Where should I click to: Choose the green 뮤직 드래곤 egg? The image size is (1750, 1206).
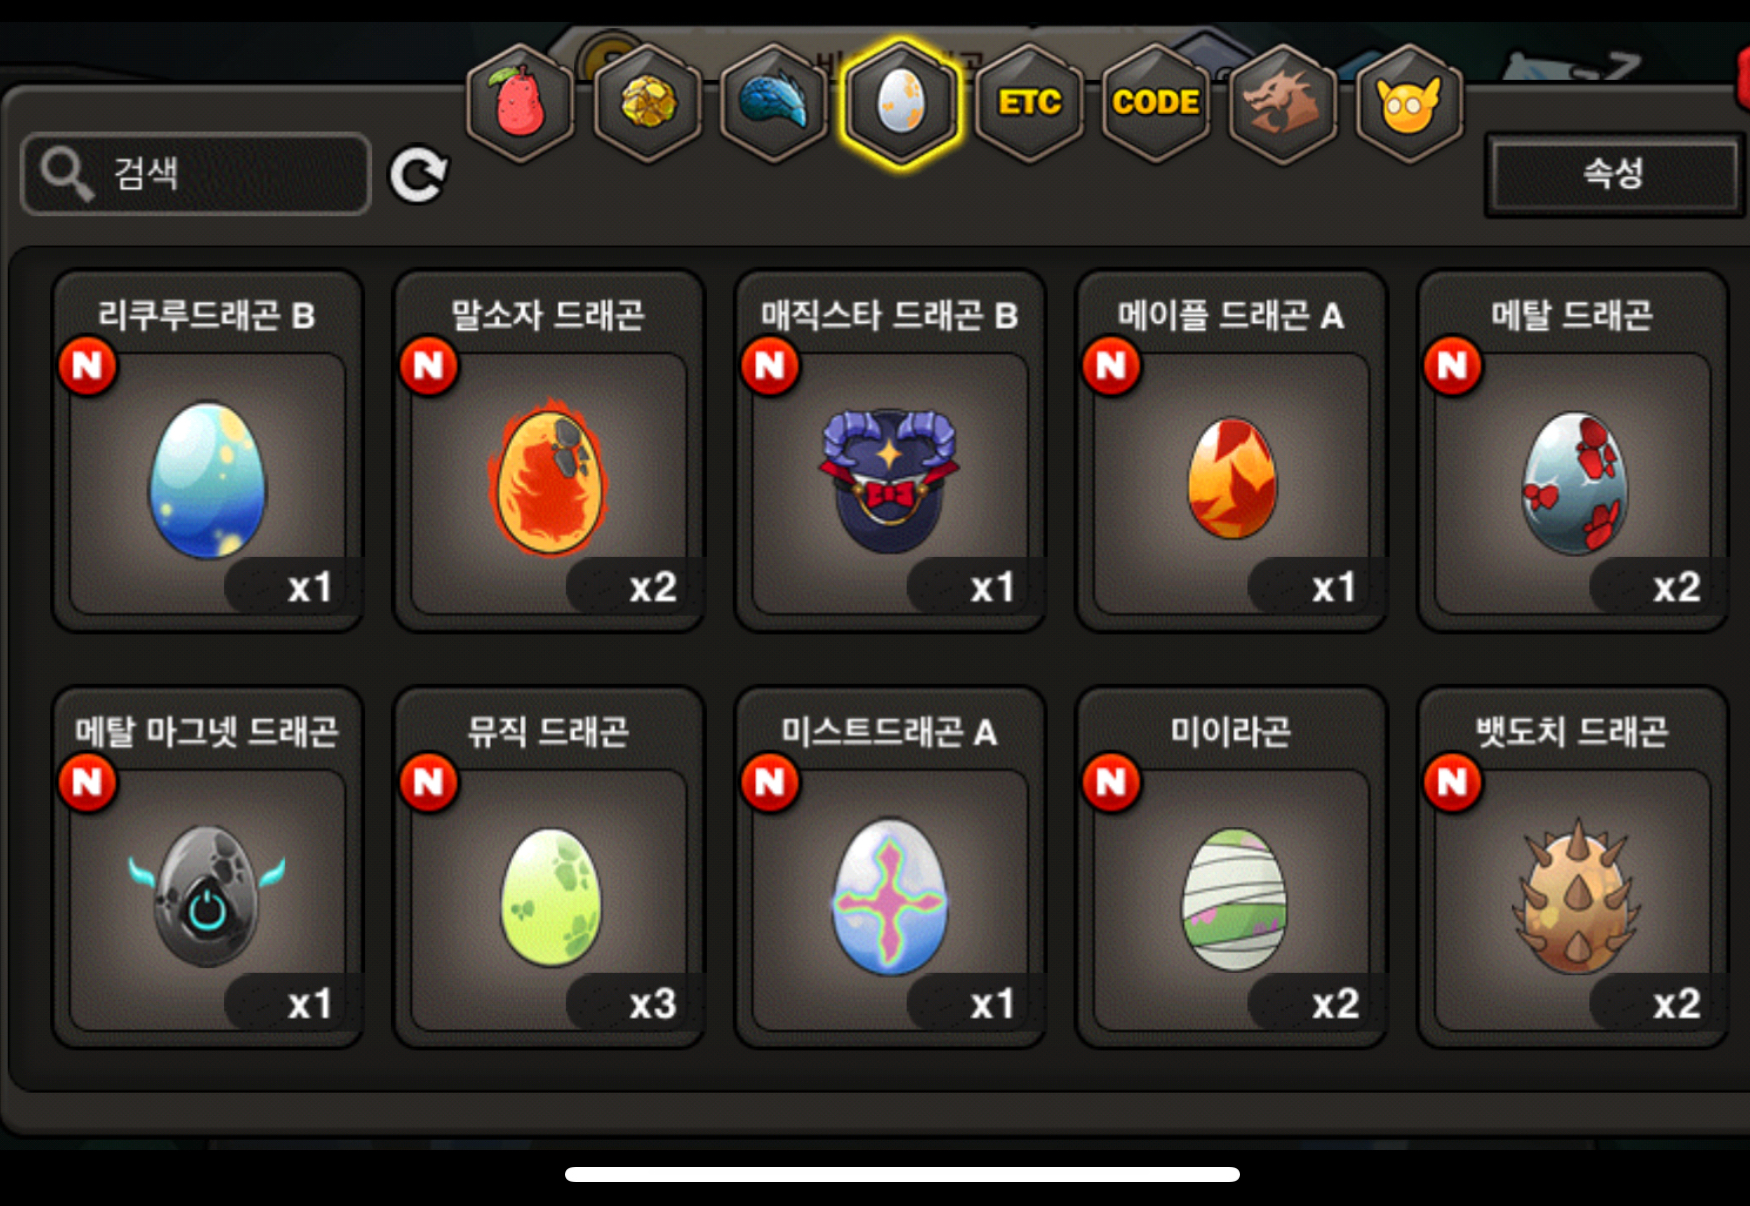coord(548,867)
